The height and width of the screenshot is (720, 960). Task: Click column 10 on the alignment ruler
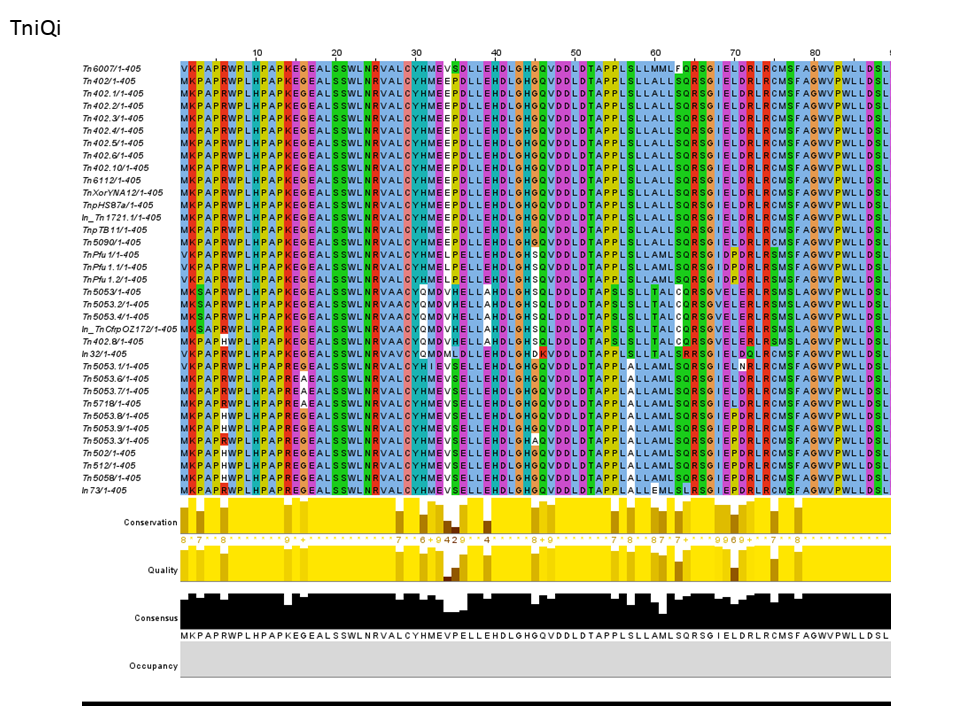point(257,53)
